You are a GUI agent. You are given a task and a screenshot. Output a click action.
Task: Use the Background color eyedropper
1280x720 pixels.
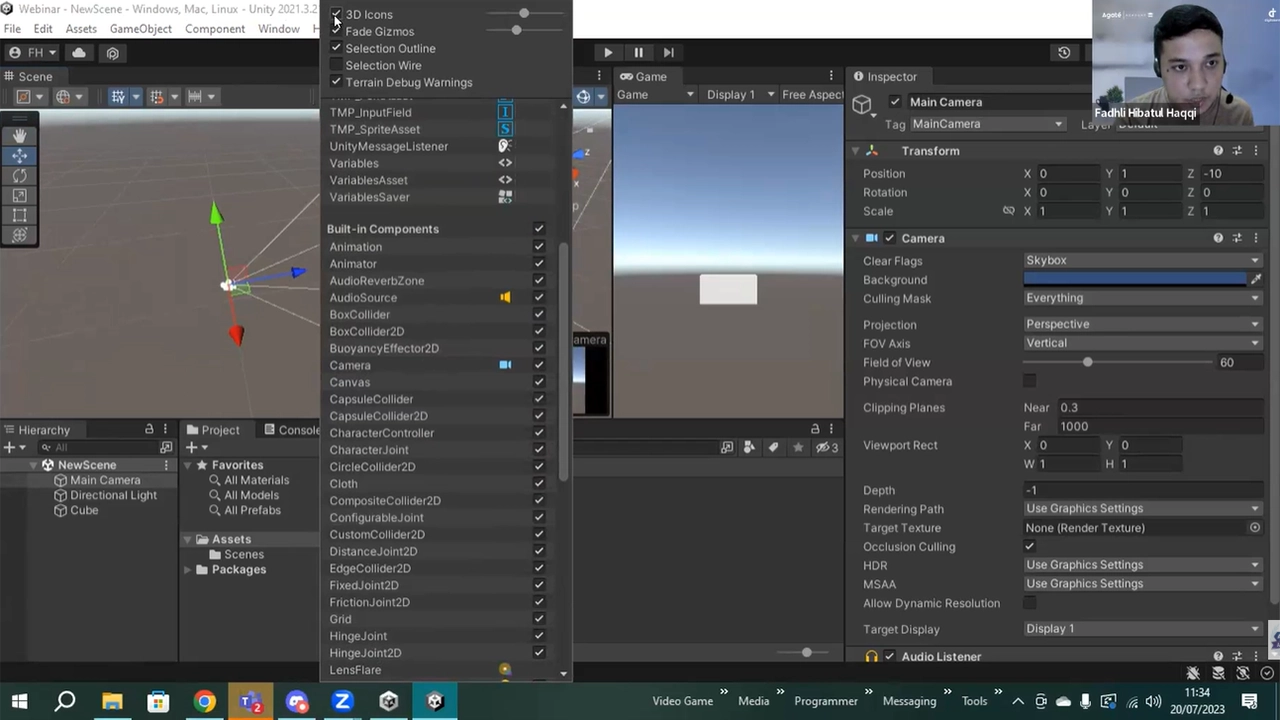pos(1256,280)
